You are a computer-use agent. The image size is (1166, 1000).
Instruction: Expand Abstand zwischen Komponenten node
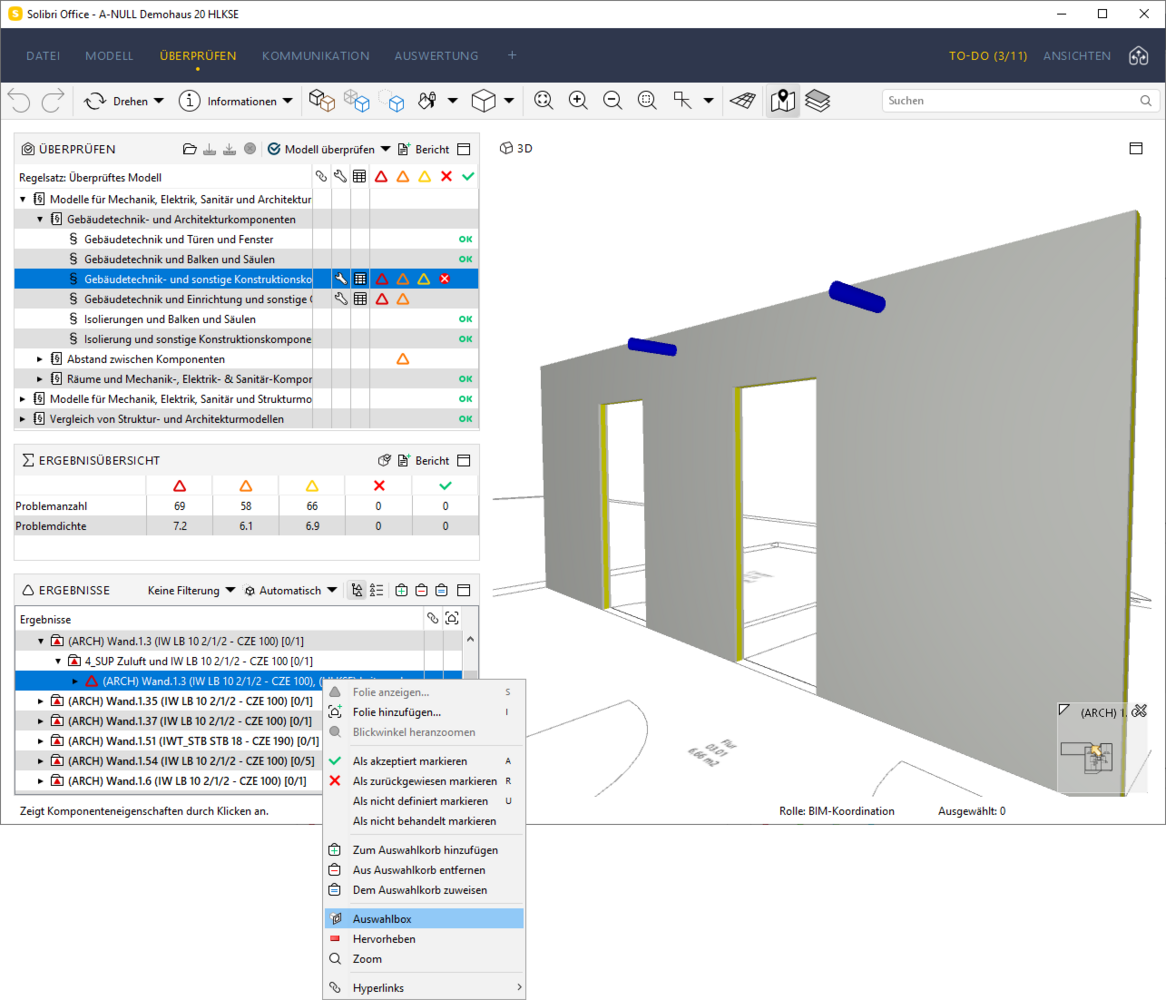40,359
